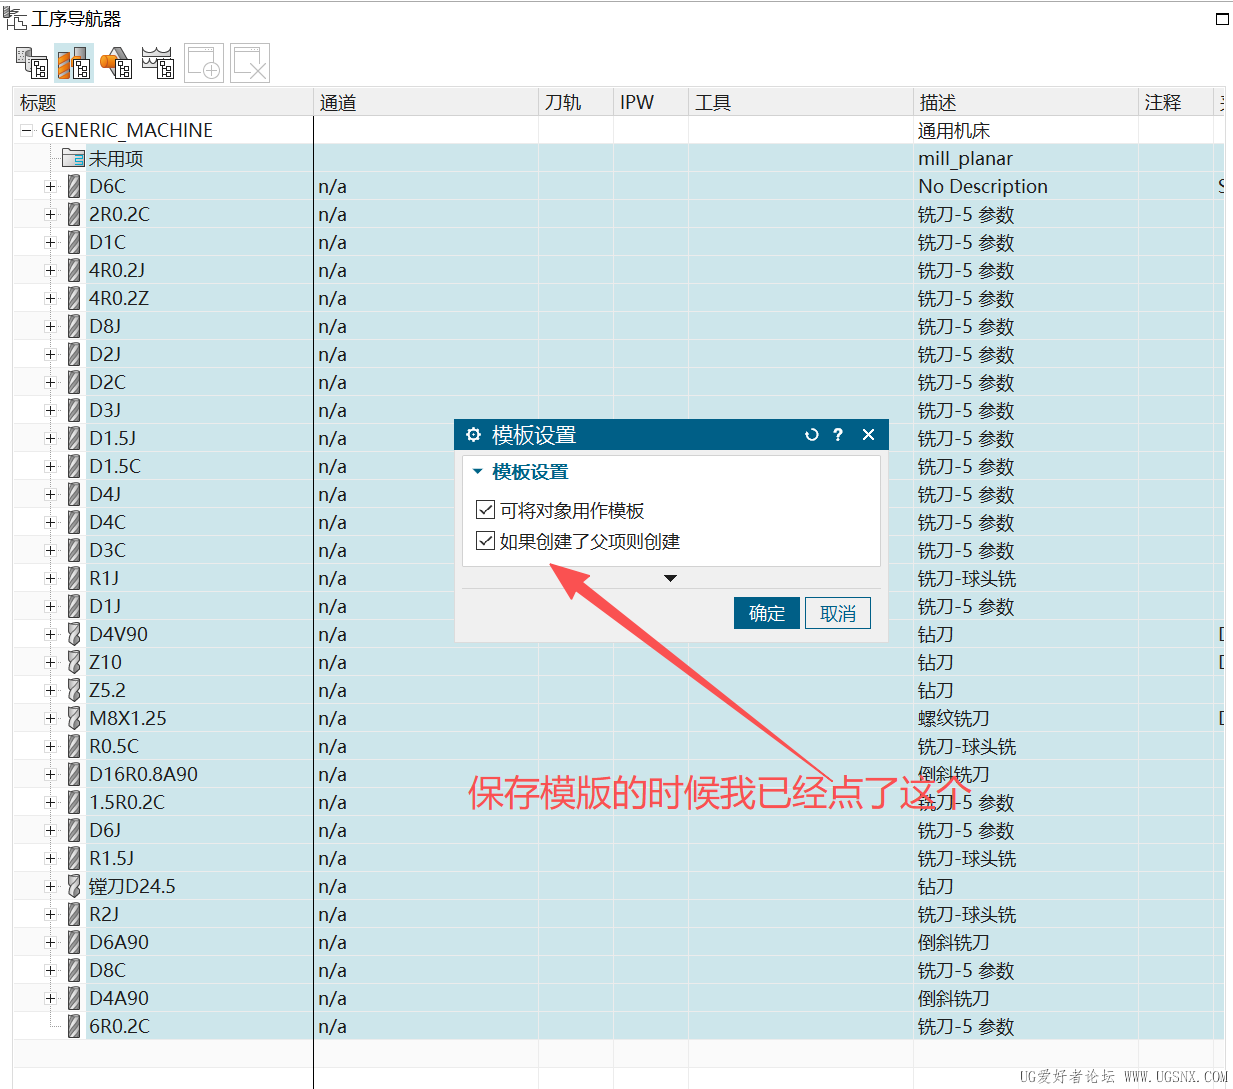Toggle 如果创建了父项则创建 checkbox
Image resolution: width=1233 pixels, height=1089 pixels.
pos(486,541)
